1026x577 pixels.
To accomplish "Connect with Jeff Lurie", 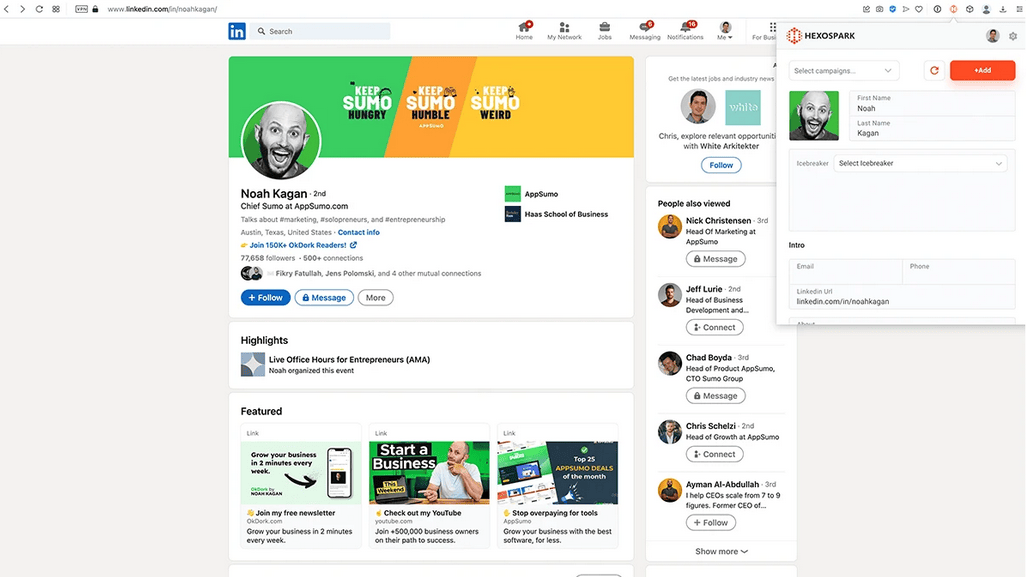I will point(714,327).
